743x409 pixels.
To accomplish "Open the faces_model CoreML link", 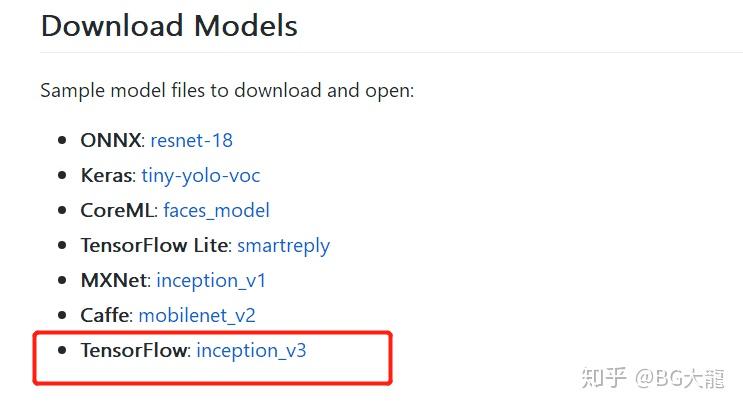I will click(216, 210).
